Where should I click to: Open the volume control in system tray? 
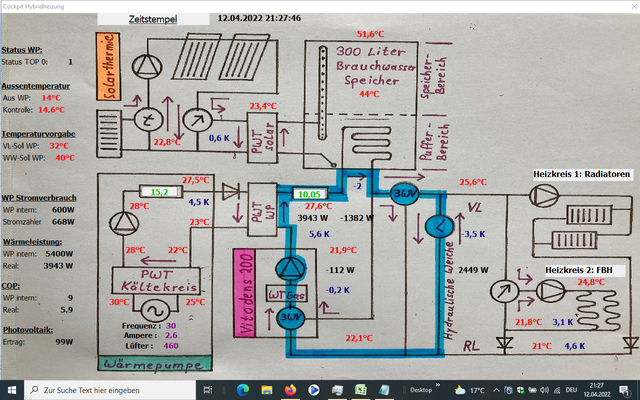tap(544, 390)
